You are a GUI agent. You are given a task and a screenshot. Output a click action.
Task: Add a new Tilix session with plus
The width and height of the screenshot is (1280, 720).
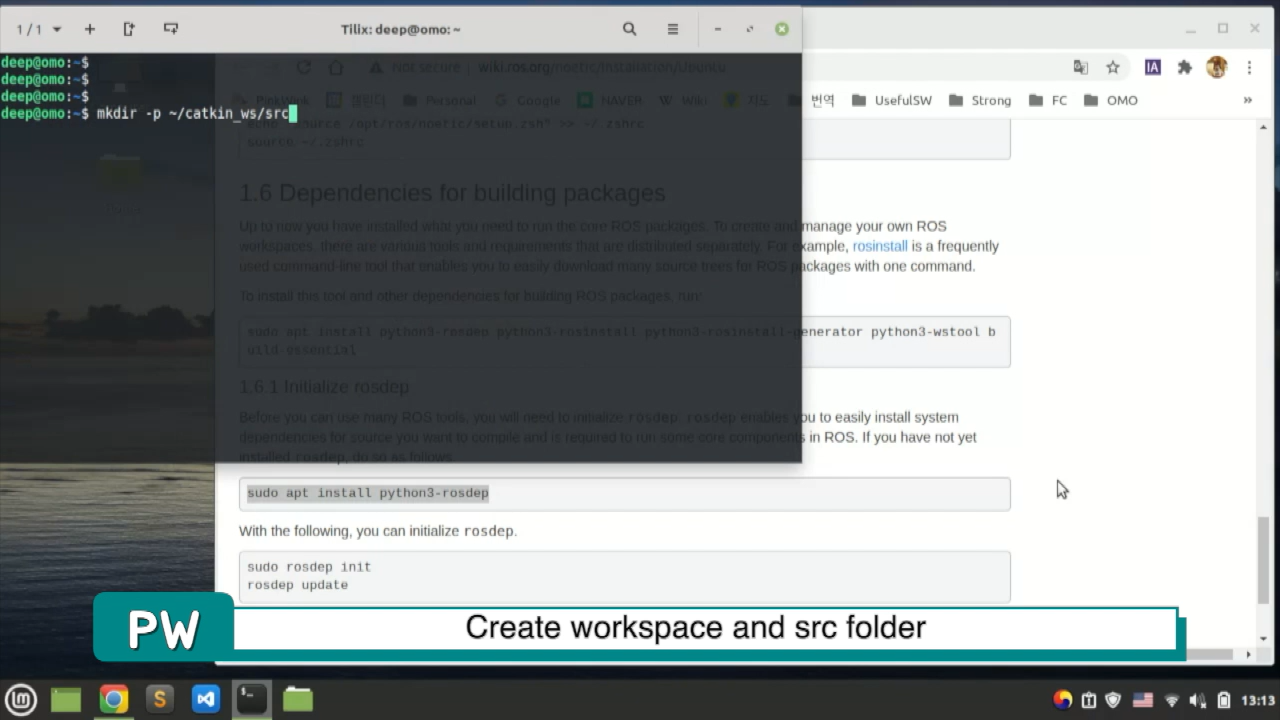point(89,29)
